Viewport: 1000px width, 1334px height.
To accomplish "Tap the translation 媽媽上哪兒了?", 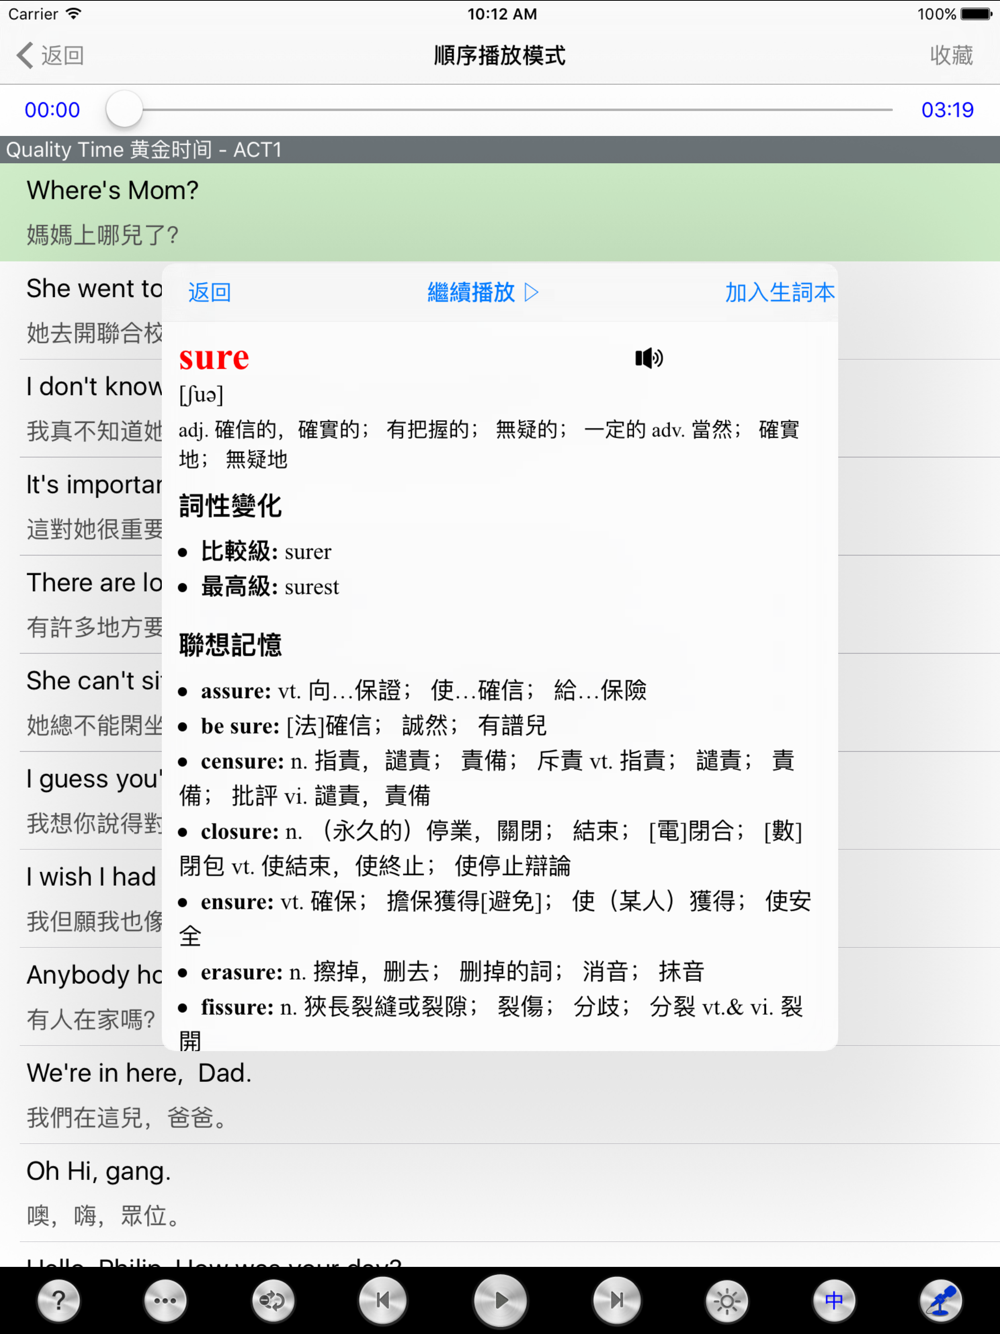I will 102,235.
